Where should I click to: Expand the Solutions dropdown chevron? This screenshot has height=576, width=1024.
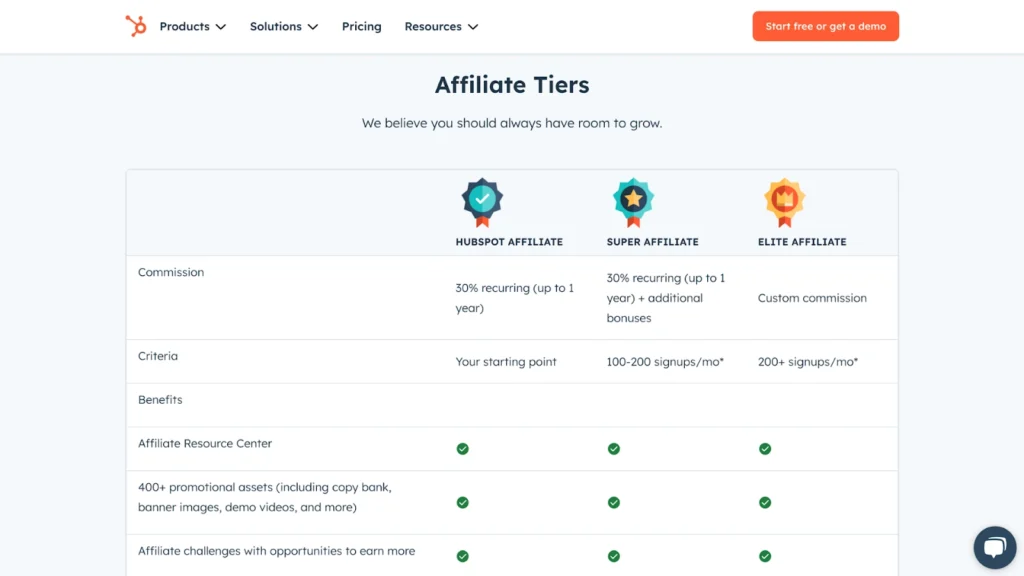pyautogui.click(x=311, y=27)
